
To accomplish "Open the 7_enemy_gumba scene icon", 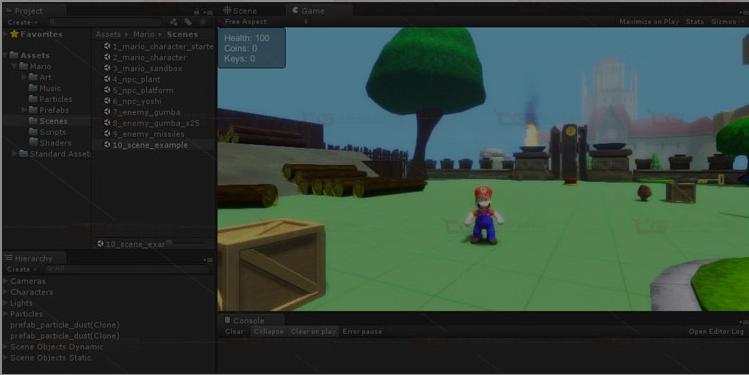I will pyautogui.click(x=107, y=112).
